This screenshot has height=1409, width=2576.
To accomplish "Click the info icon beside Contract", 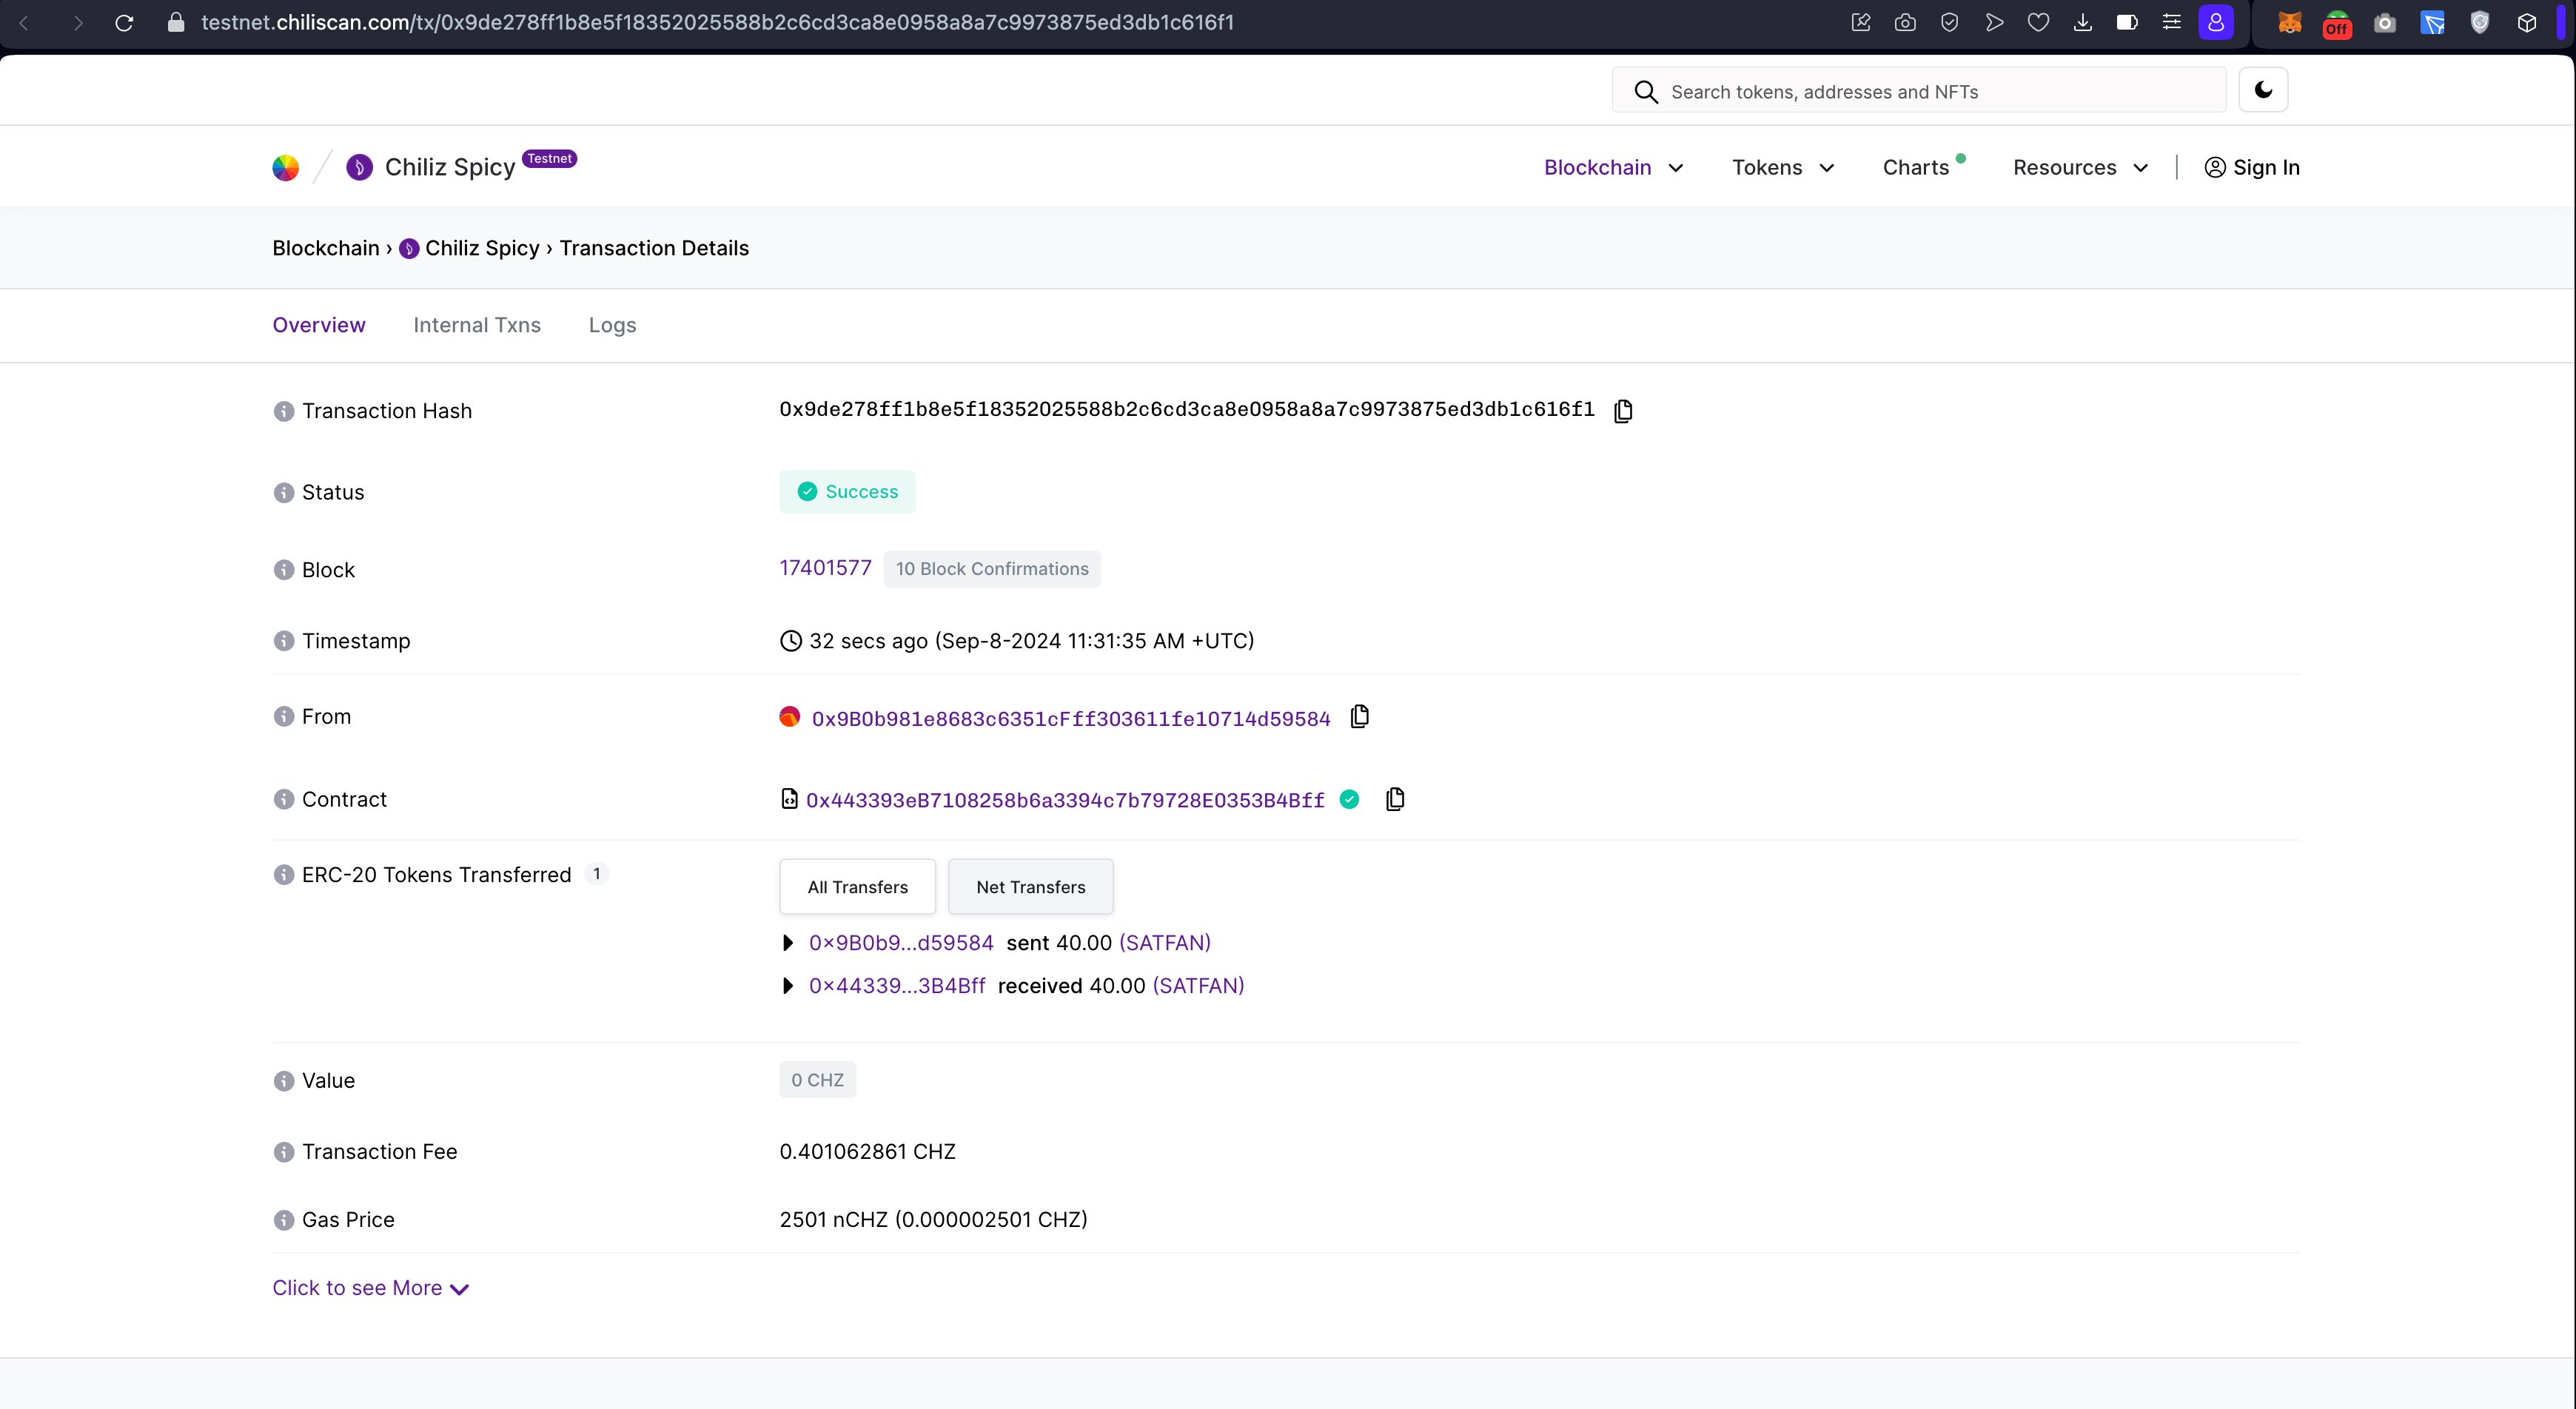I will (284, 800).
